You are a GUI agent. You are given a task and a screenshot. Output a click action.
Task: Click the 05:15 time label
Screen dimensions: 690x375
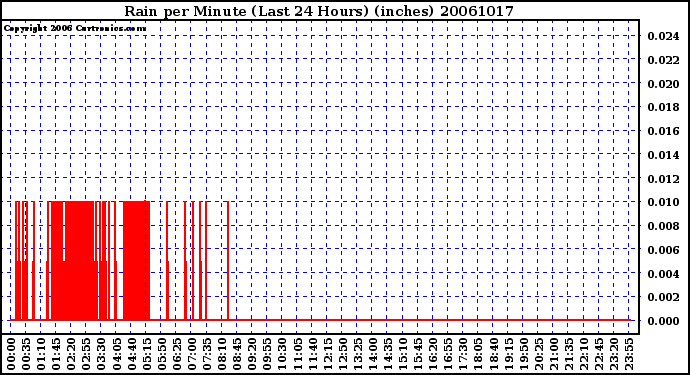pos(147,354)
